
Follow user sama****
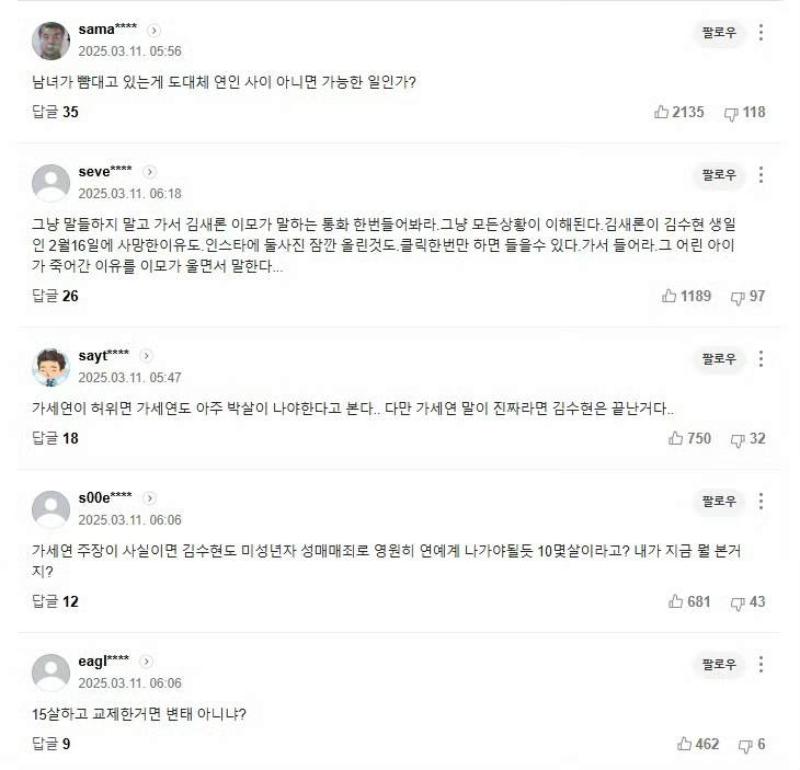[719, 33]
